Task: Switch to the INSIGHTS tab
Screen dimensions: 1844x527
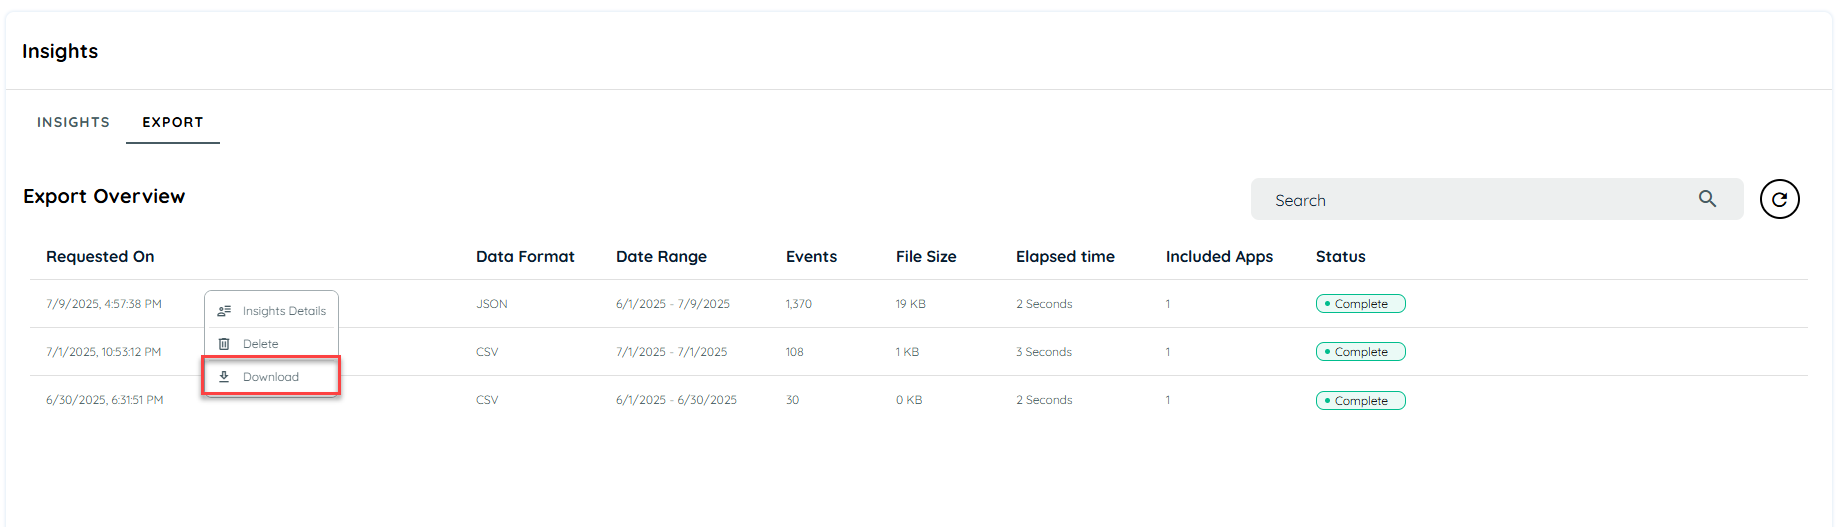Action: point(73,122)
